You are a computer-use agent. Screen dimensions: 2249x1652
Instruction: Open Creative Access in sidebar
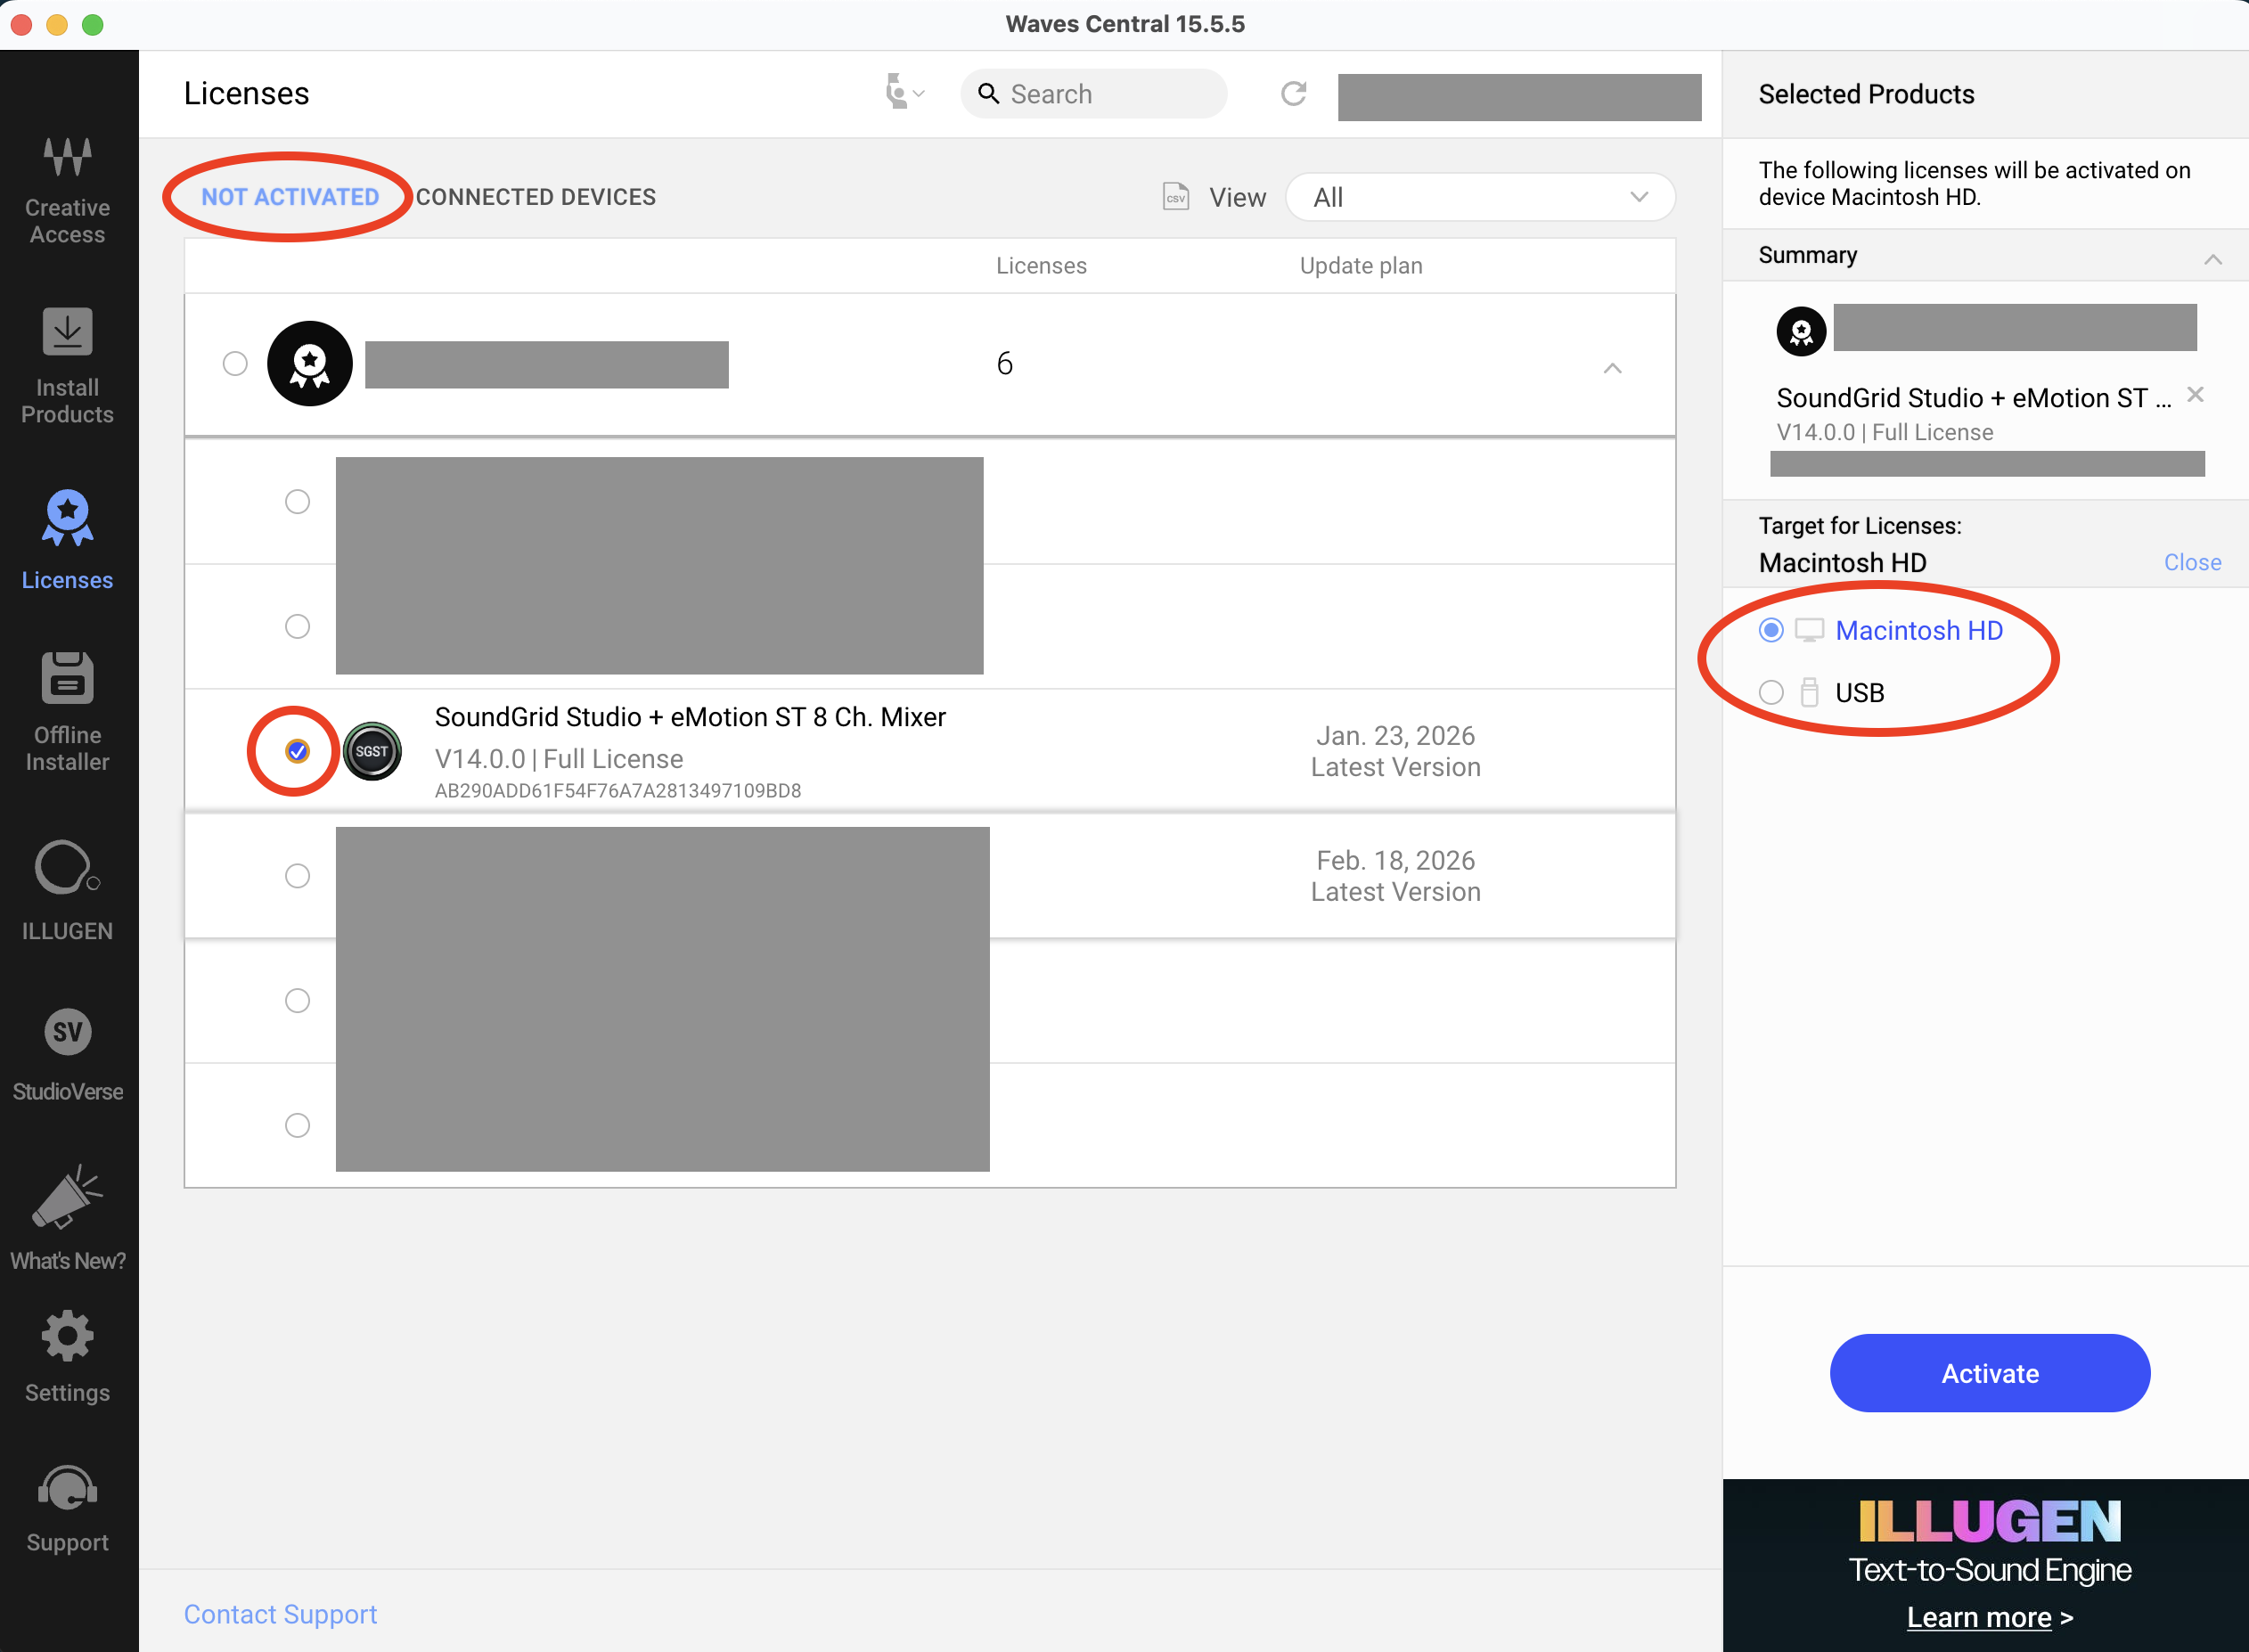[x=67, y=190]
